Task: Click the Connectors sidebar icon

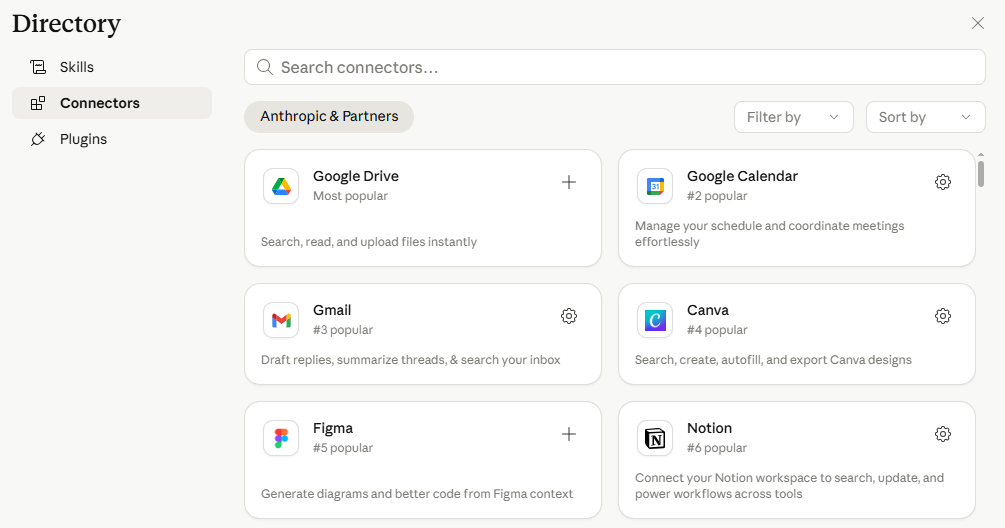Action: 38,103
